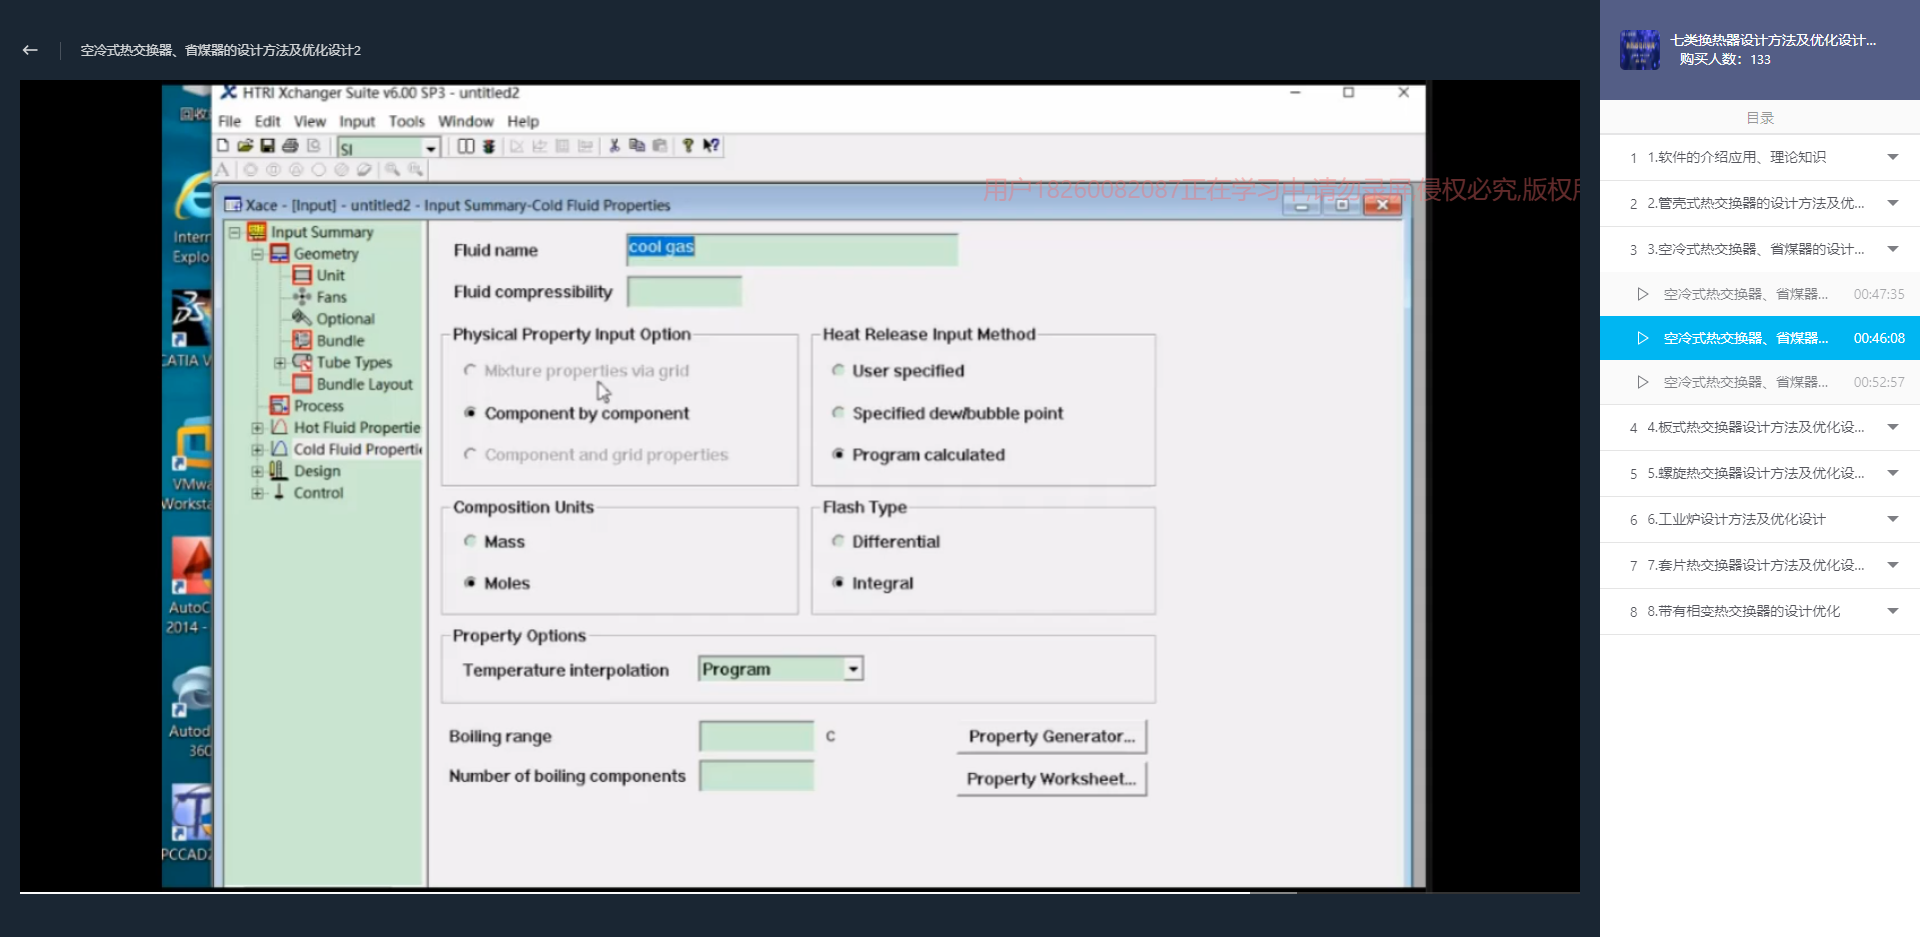Click the text 'A' tool icon
The height and width of the screenshot is (937, 1920).
(x=222, y=170)
